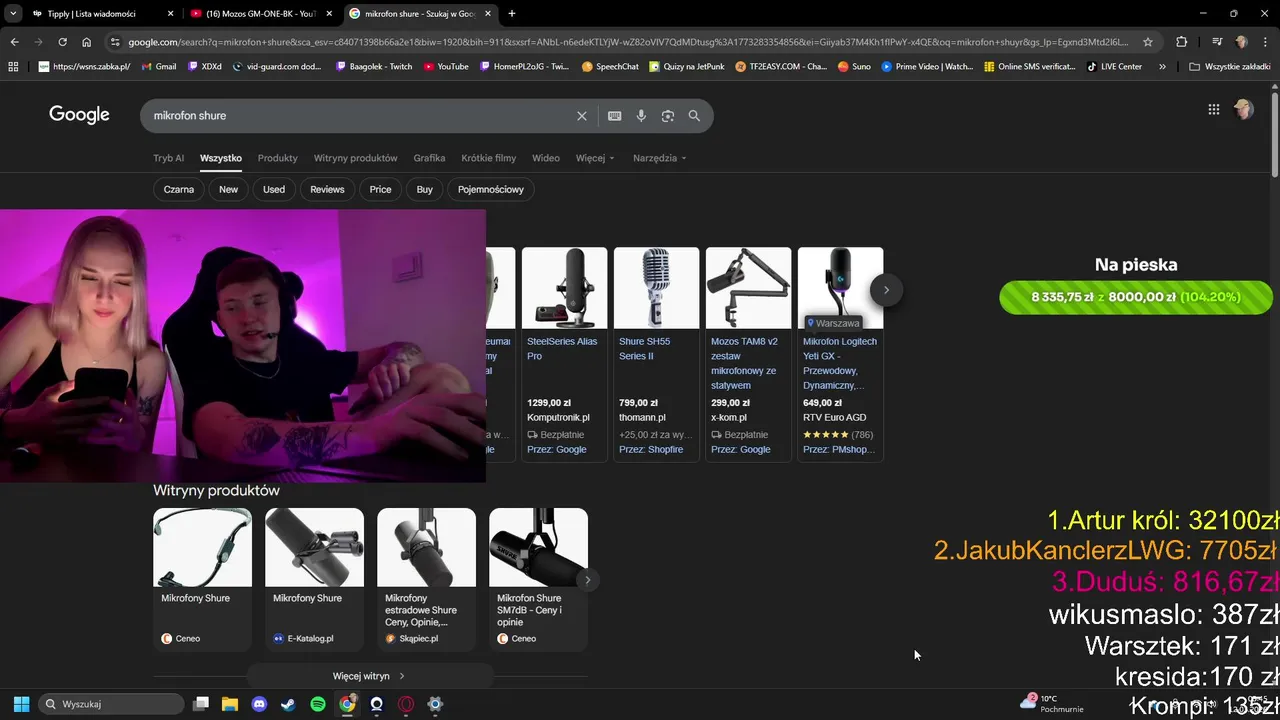The height and width of the screenshot is (720, 1280).
Task: Open Task View on the taskbar
Action: pos(201,704)
